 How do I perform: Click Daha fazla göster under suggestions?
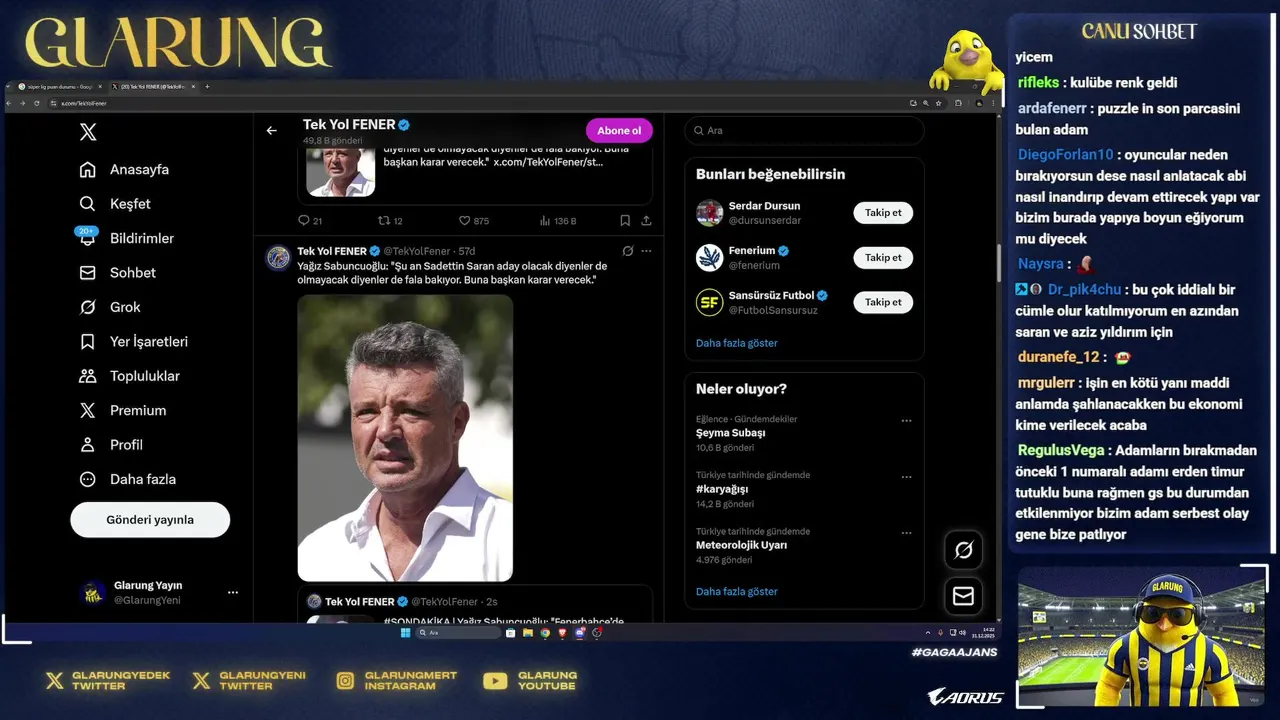point(737,343)
